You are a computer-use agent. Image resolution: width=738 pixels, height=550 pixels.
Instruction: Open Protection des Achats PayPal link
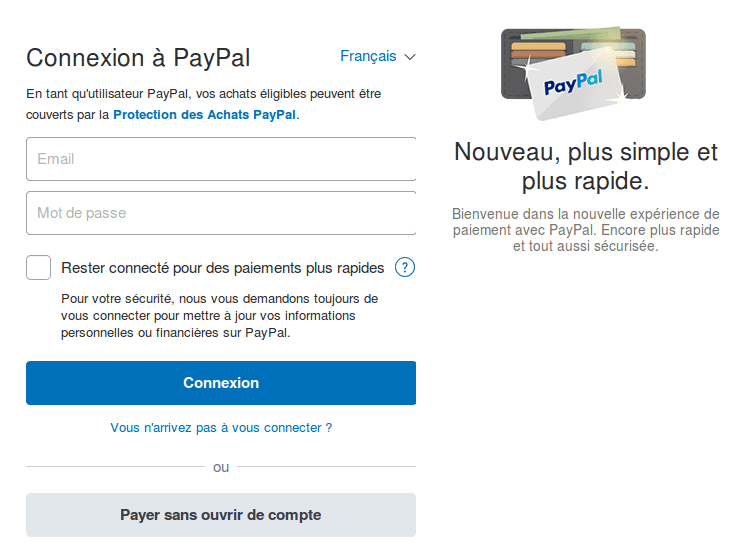pos(205,115)
